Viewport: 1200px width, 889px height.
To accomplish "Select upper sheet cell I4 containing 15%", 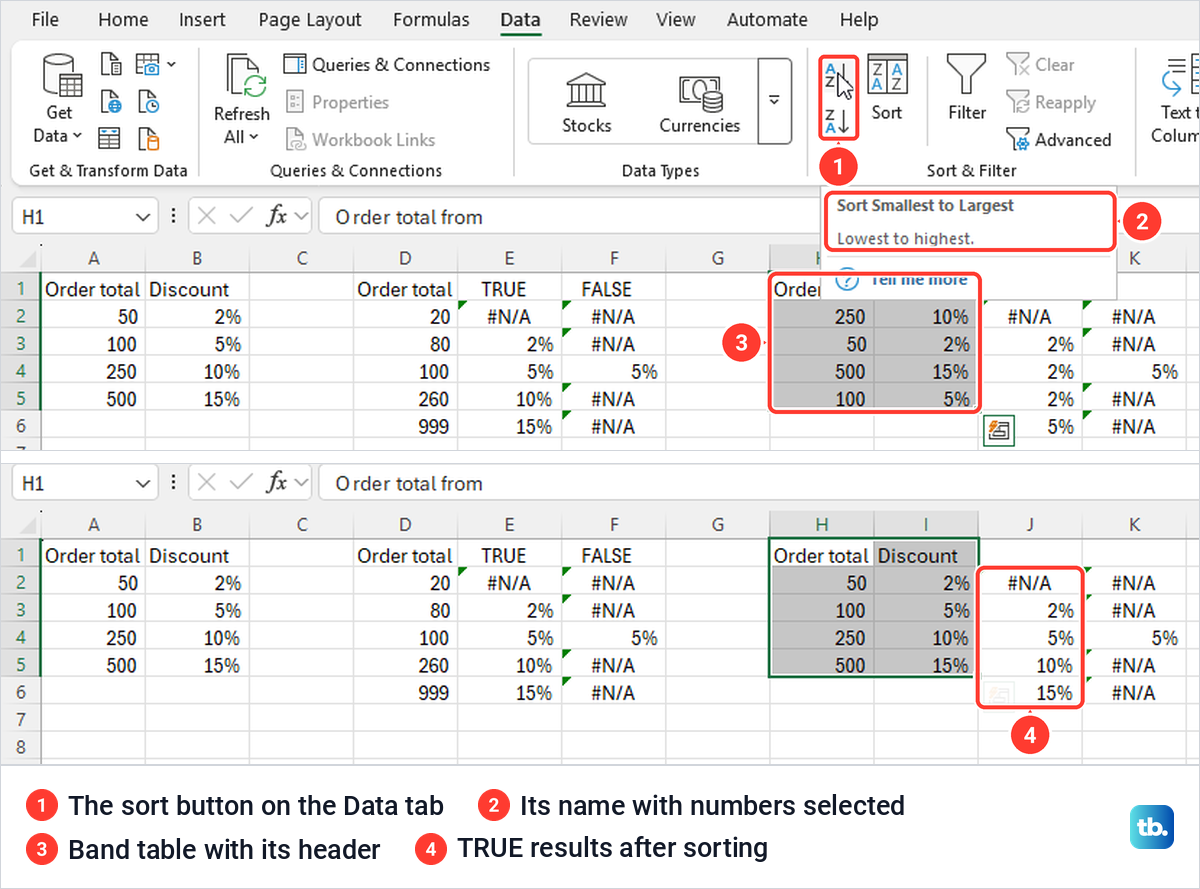I will [926, 372].
